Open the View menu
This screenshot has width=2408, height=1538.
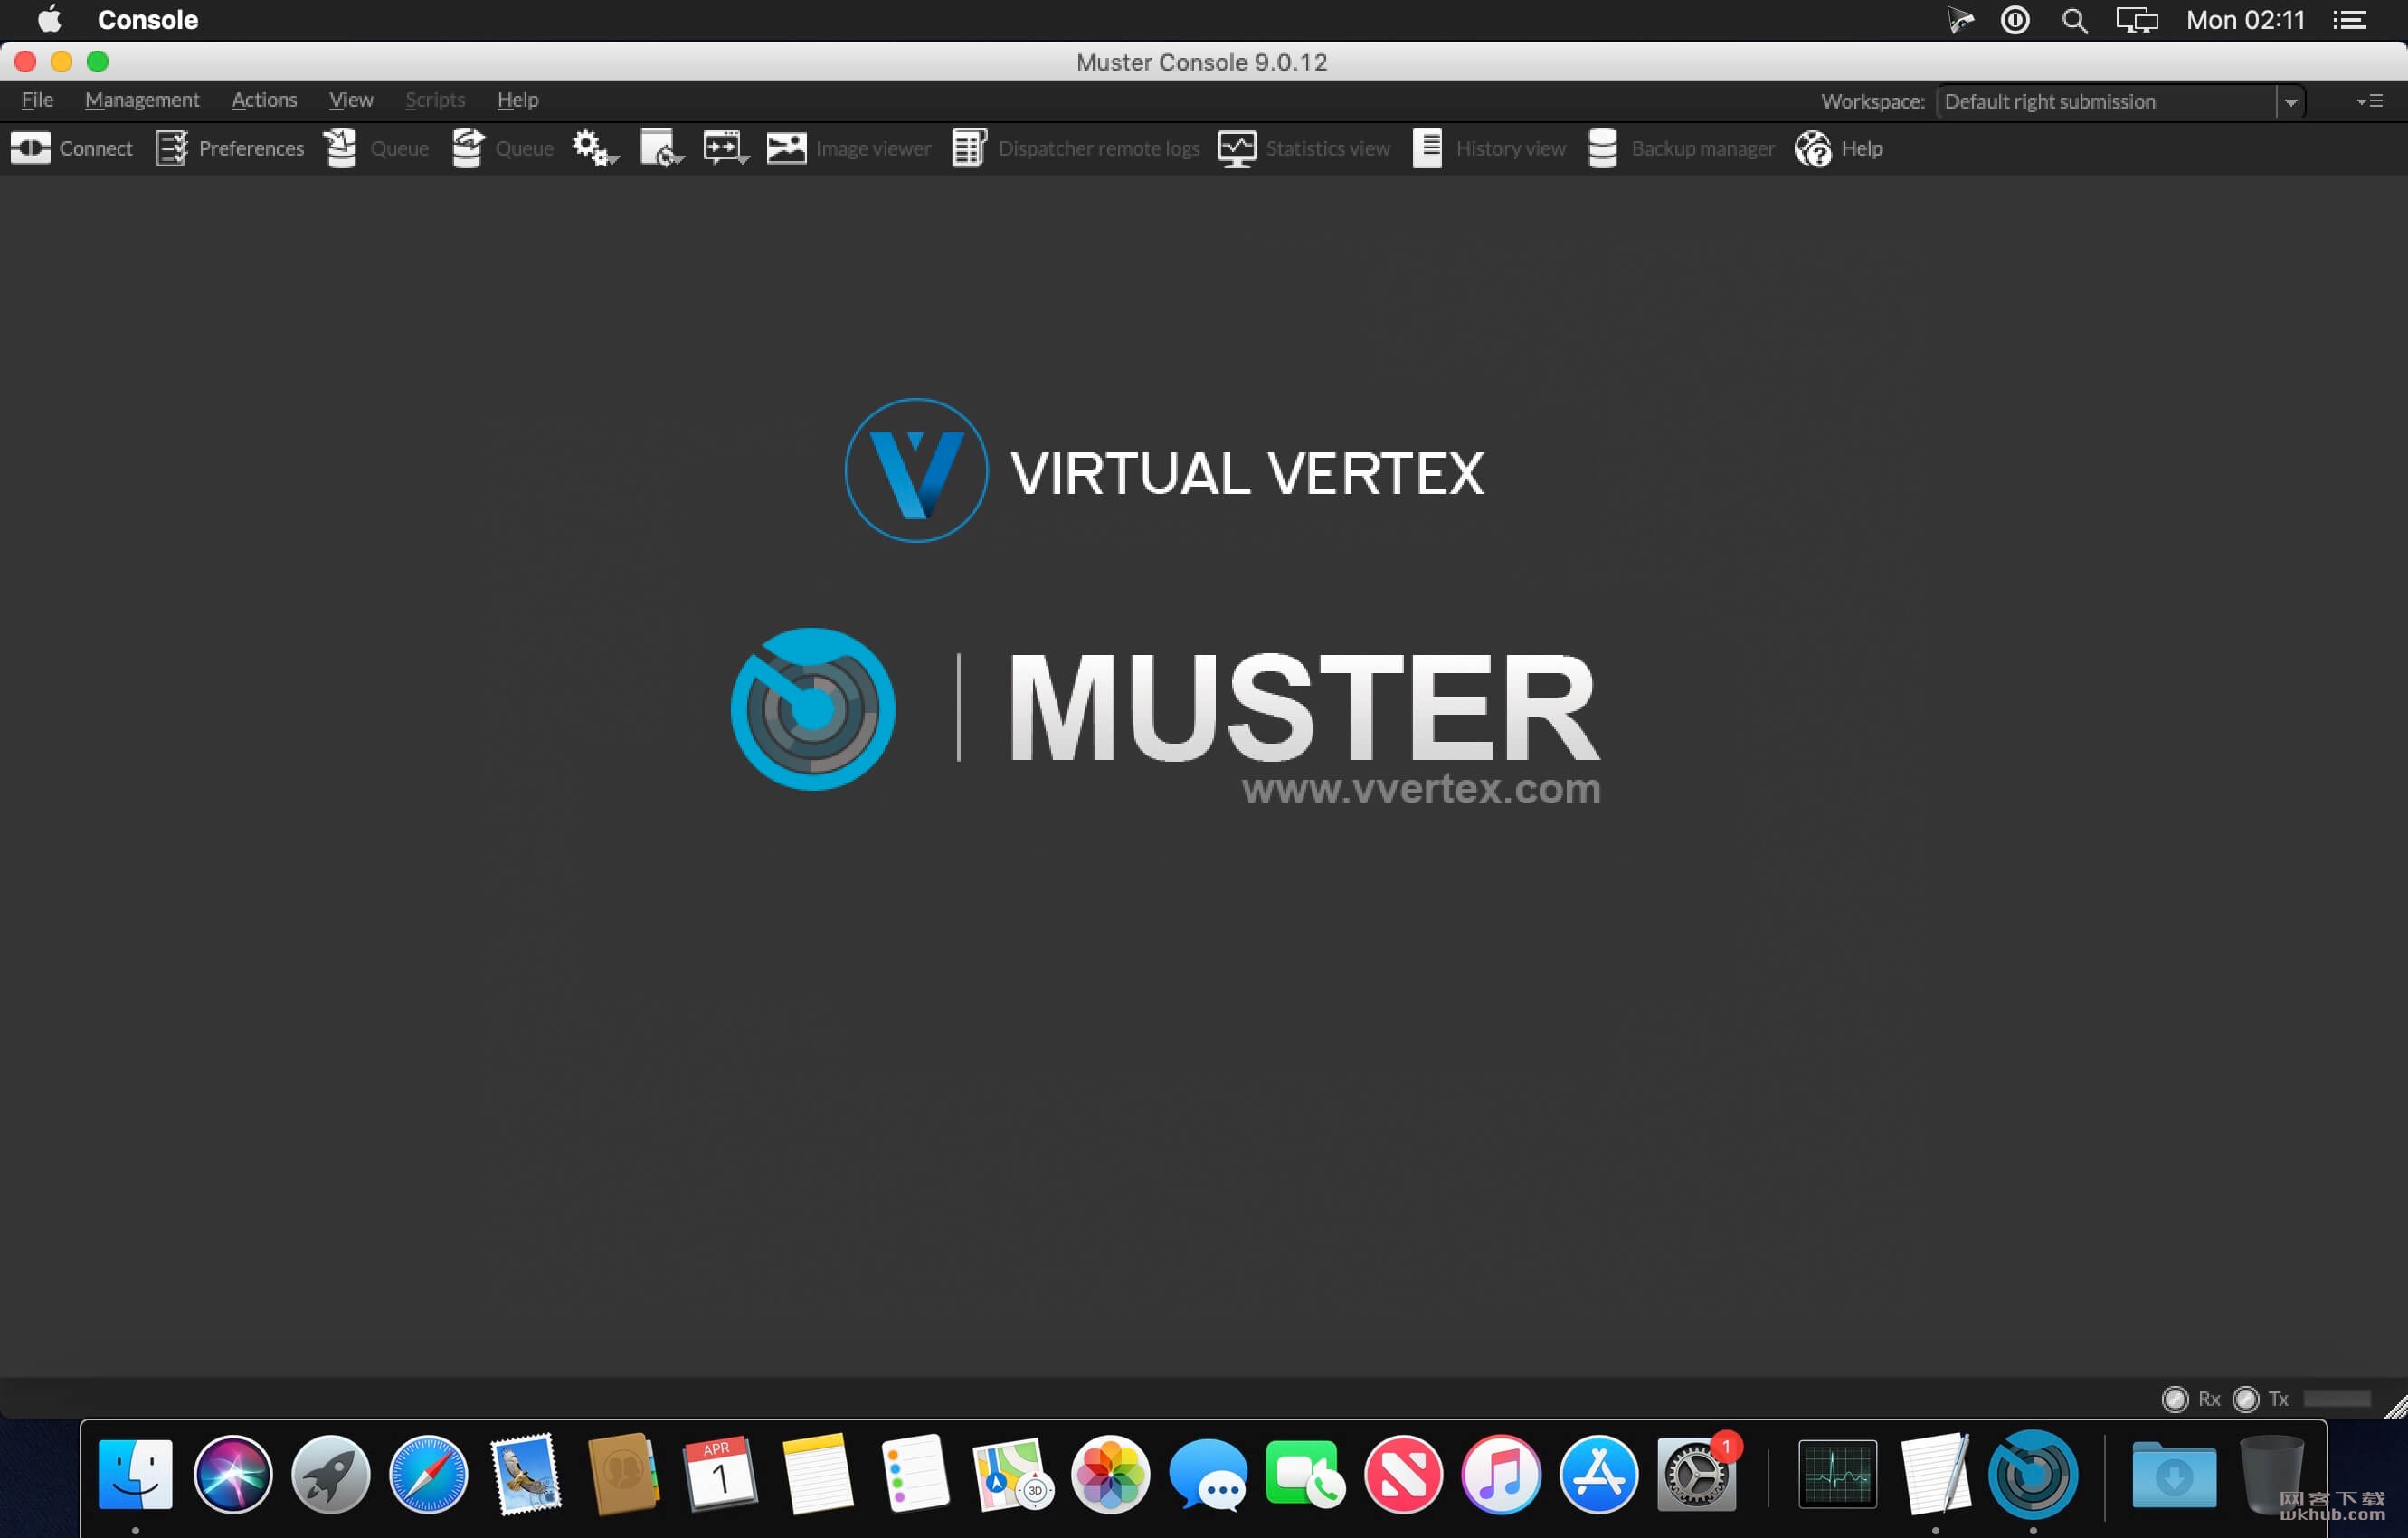pyautogui.click(x=351, y=100)
